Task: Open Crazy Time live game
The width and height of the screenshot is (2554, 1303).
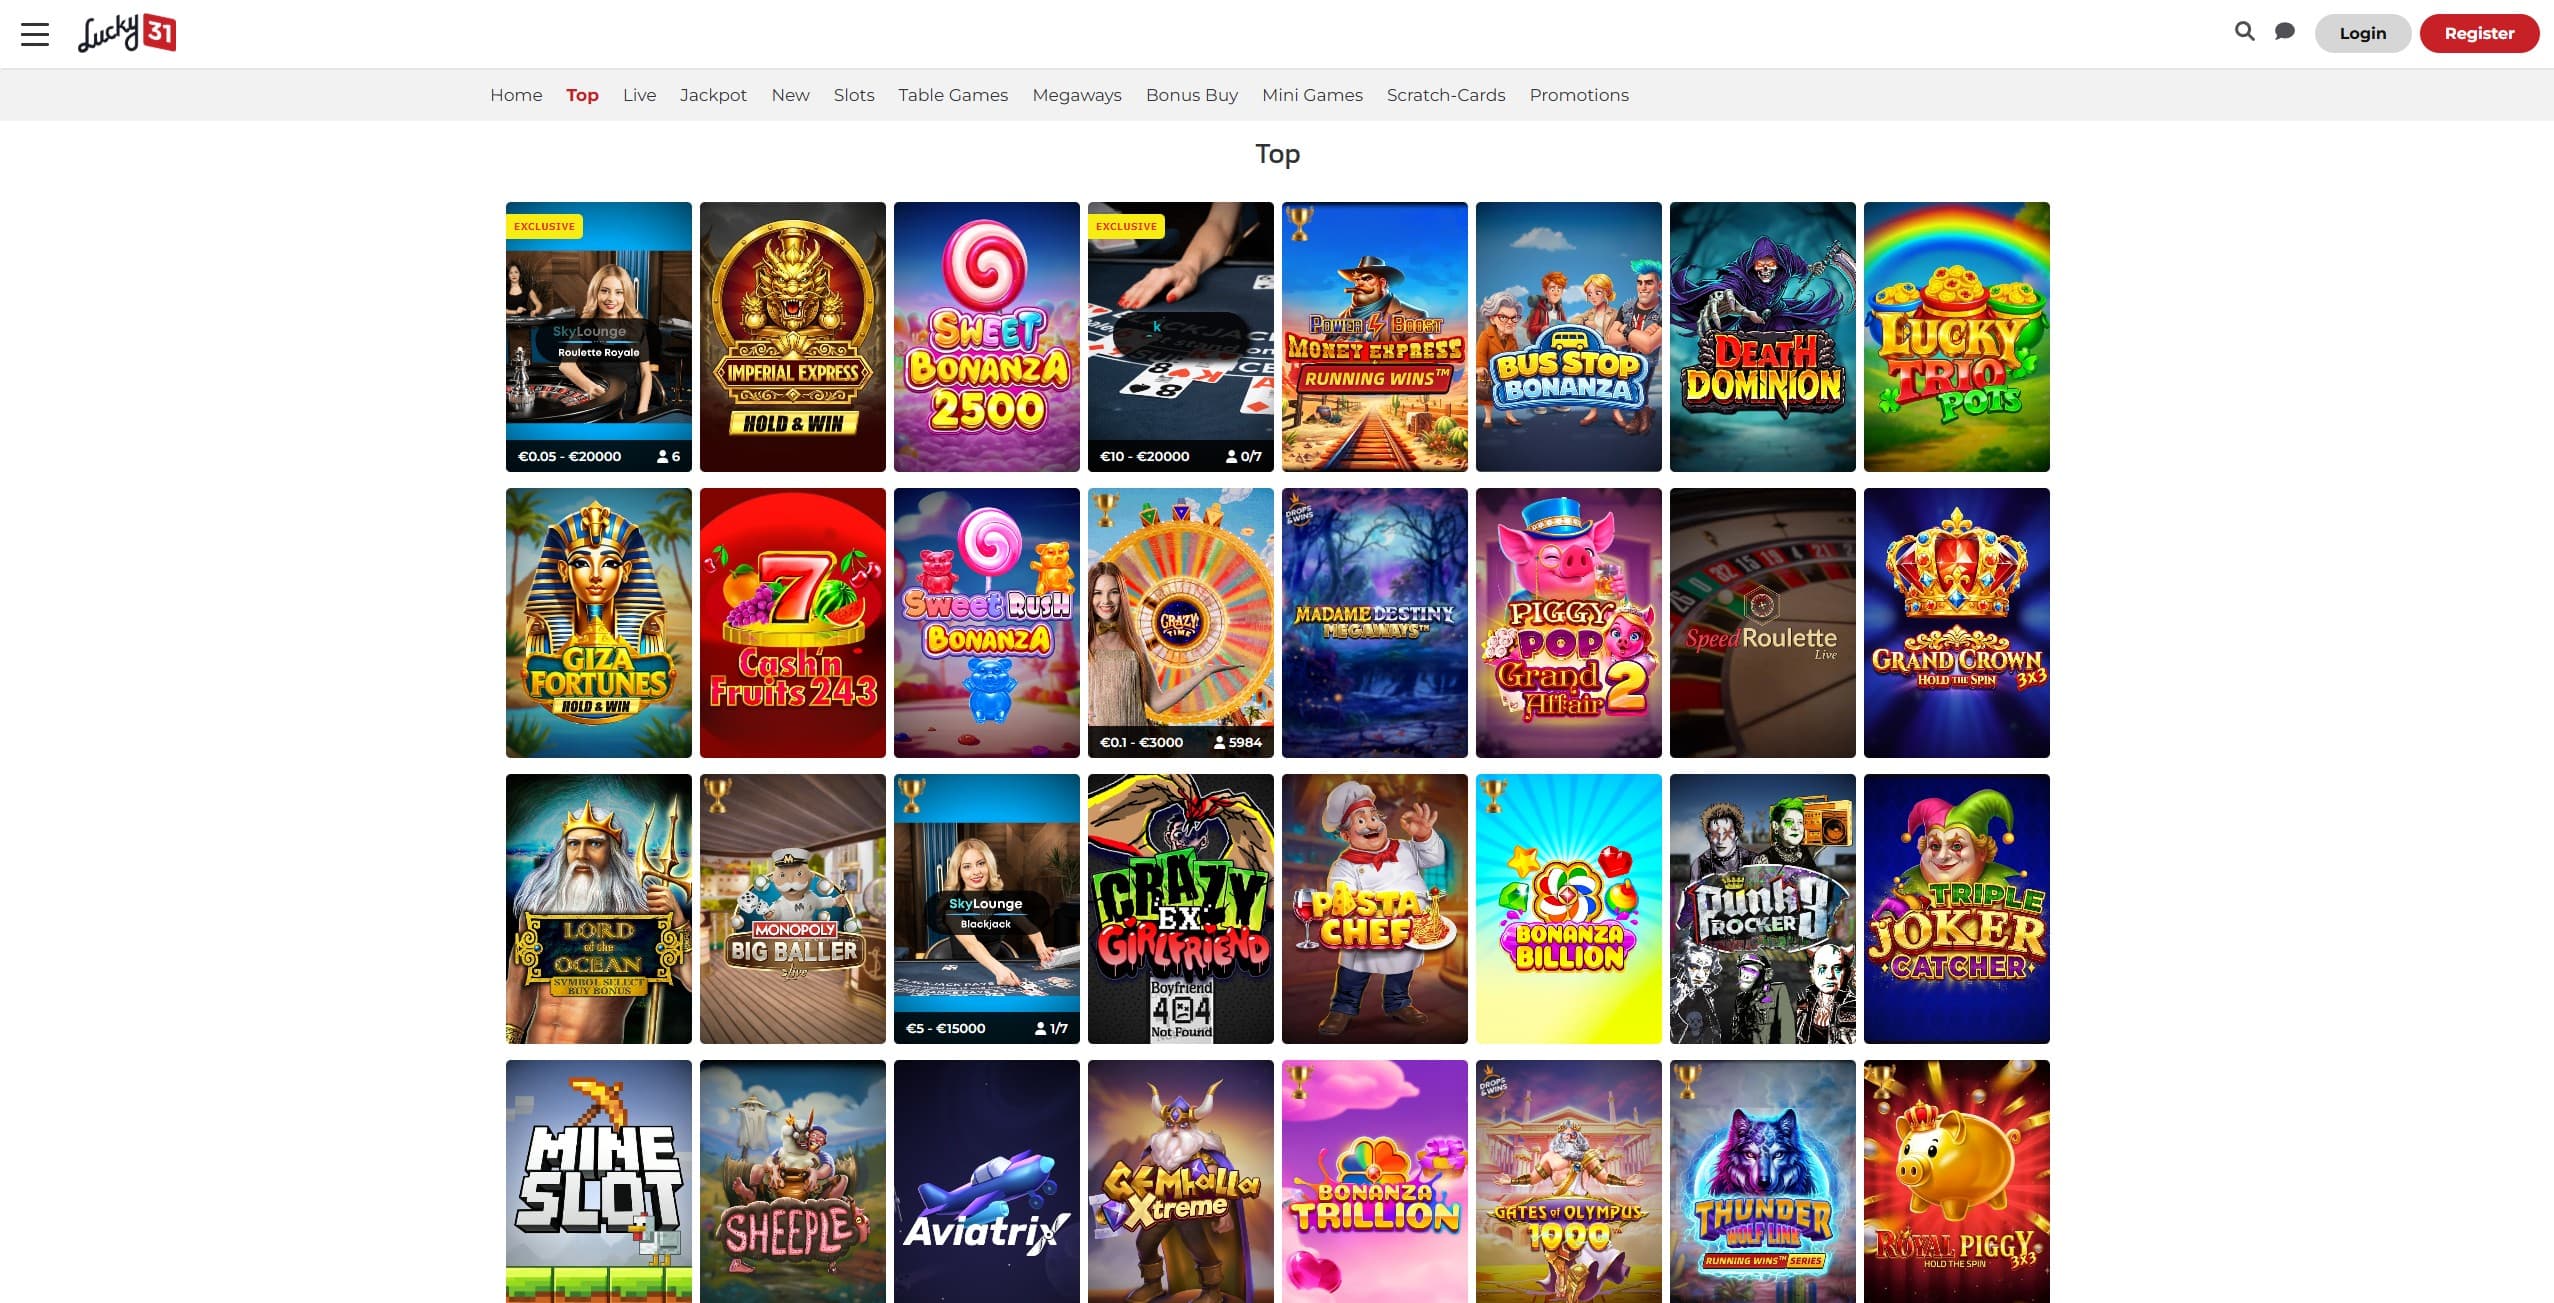Action: click(1181, 623)
